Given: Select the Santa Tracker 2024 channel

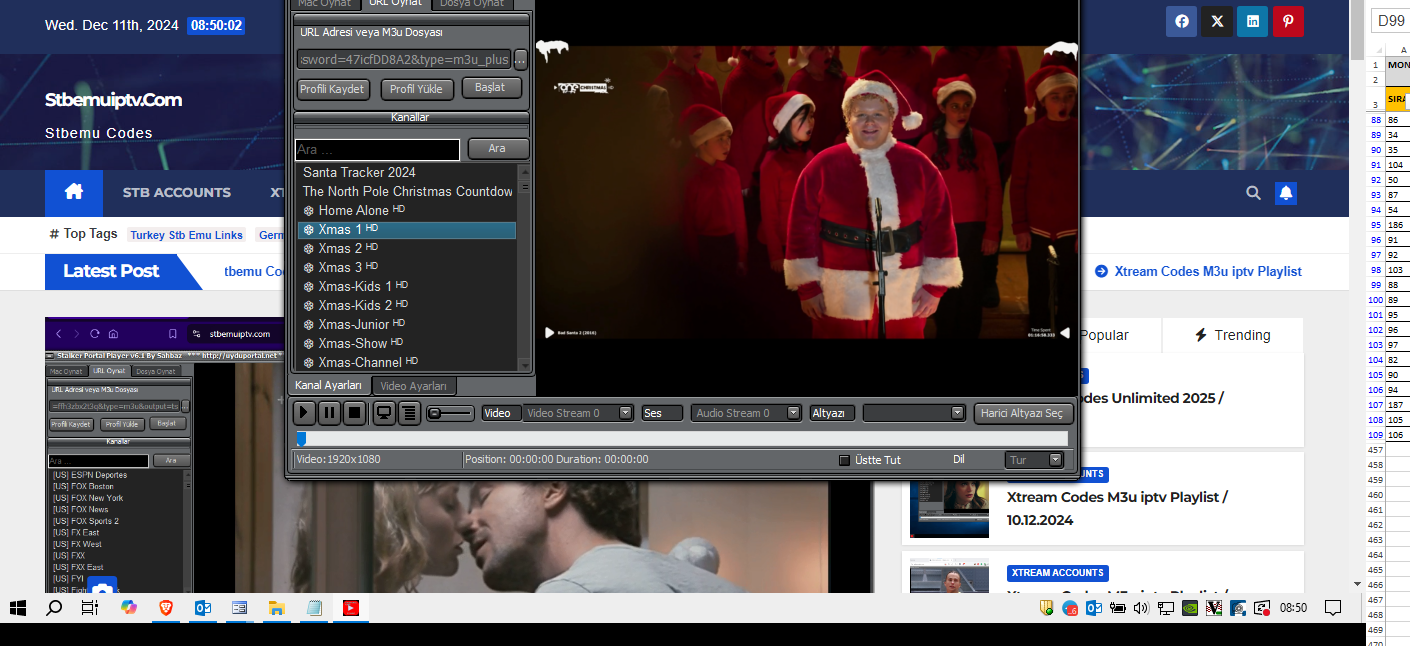Looking at the screenshot, I should (x=406, y=172).
